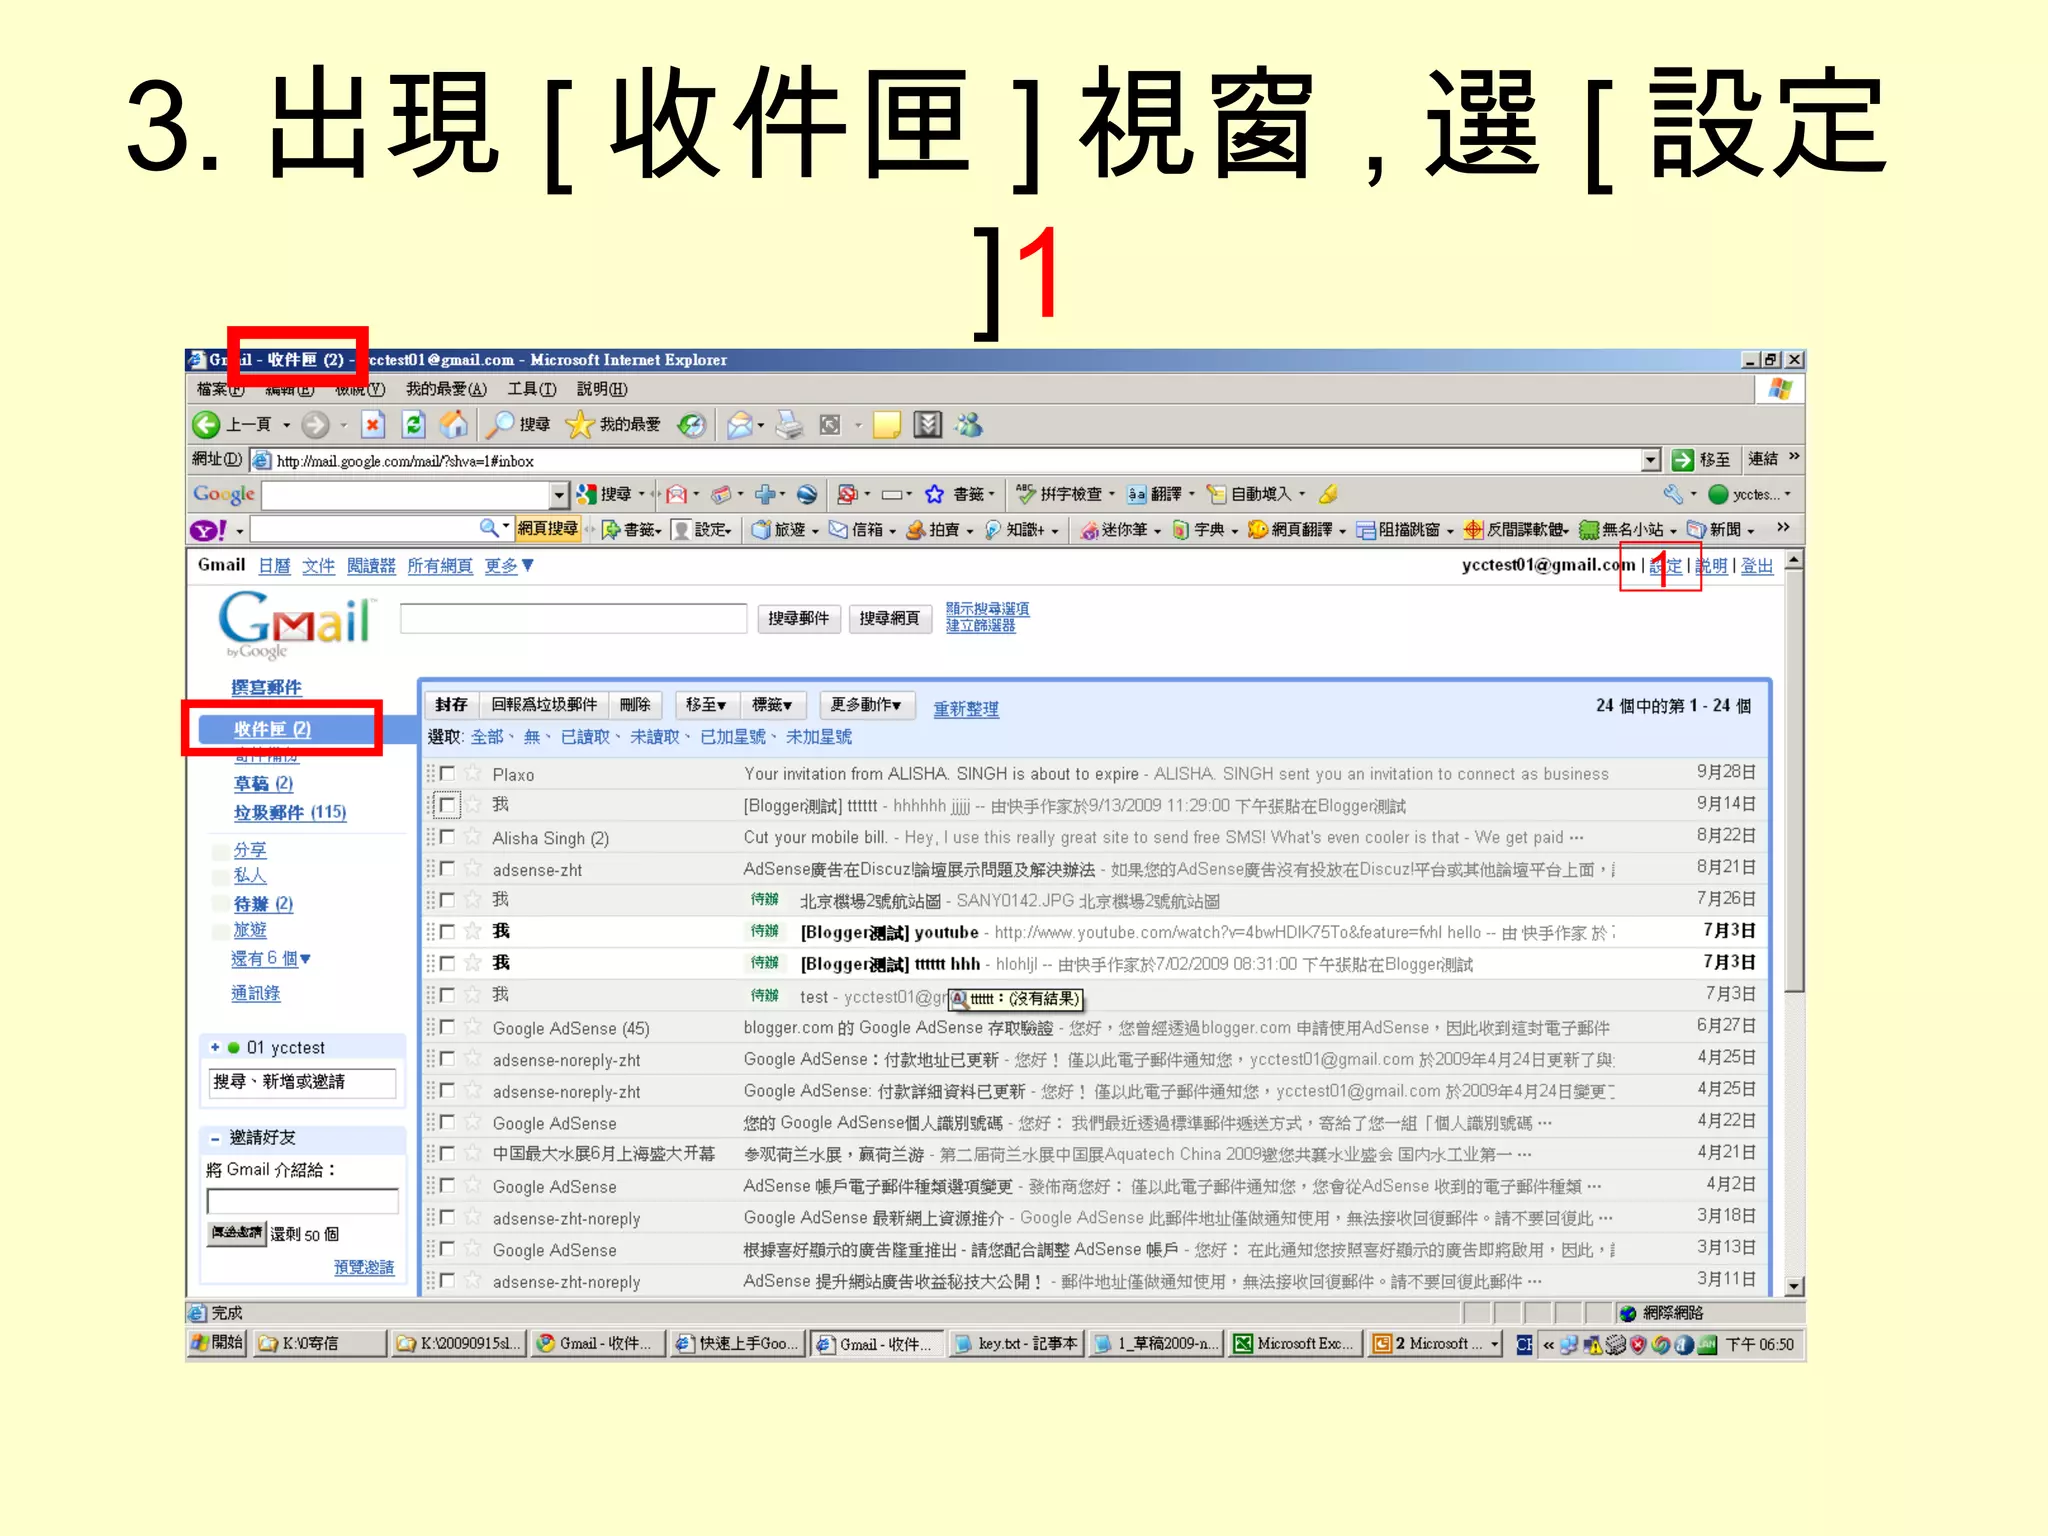This screenshot has width=2048, height=1536.
Task: Click Yahoo toolbar 字典 dictionary icon
Action: pos(1181,530)
